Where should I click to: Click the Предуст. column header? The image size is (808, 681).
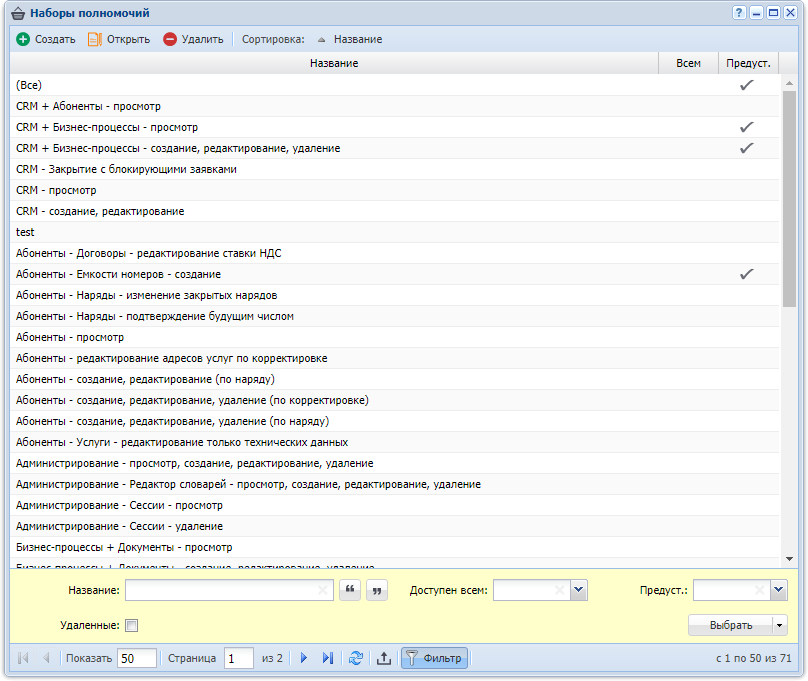(x=748, y=63)
